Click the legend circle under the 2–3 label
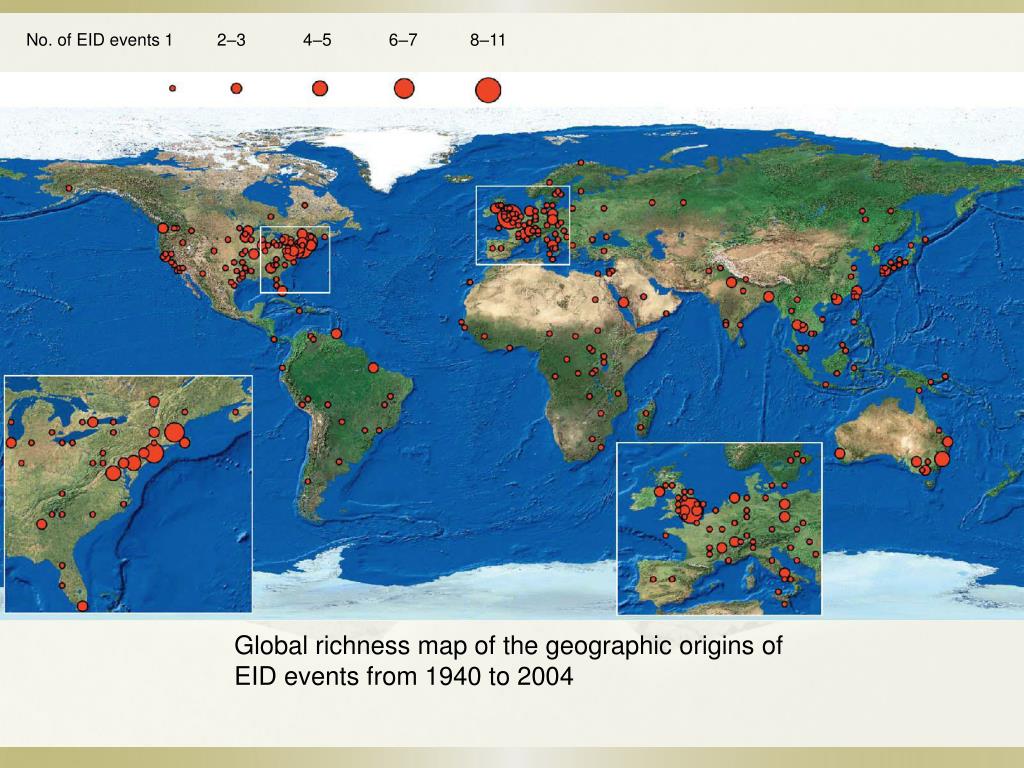1024x768 pixels. (236, 88)
